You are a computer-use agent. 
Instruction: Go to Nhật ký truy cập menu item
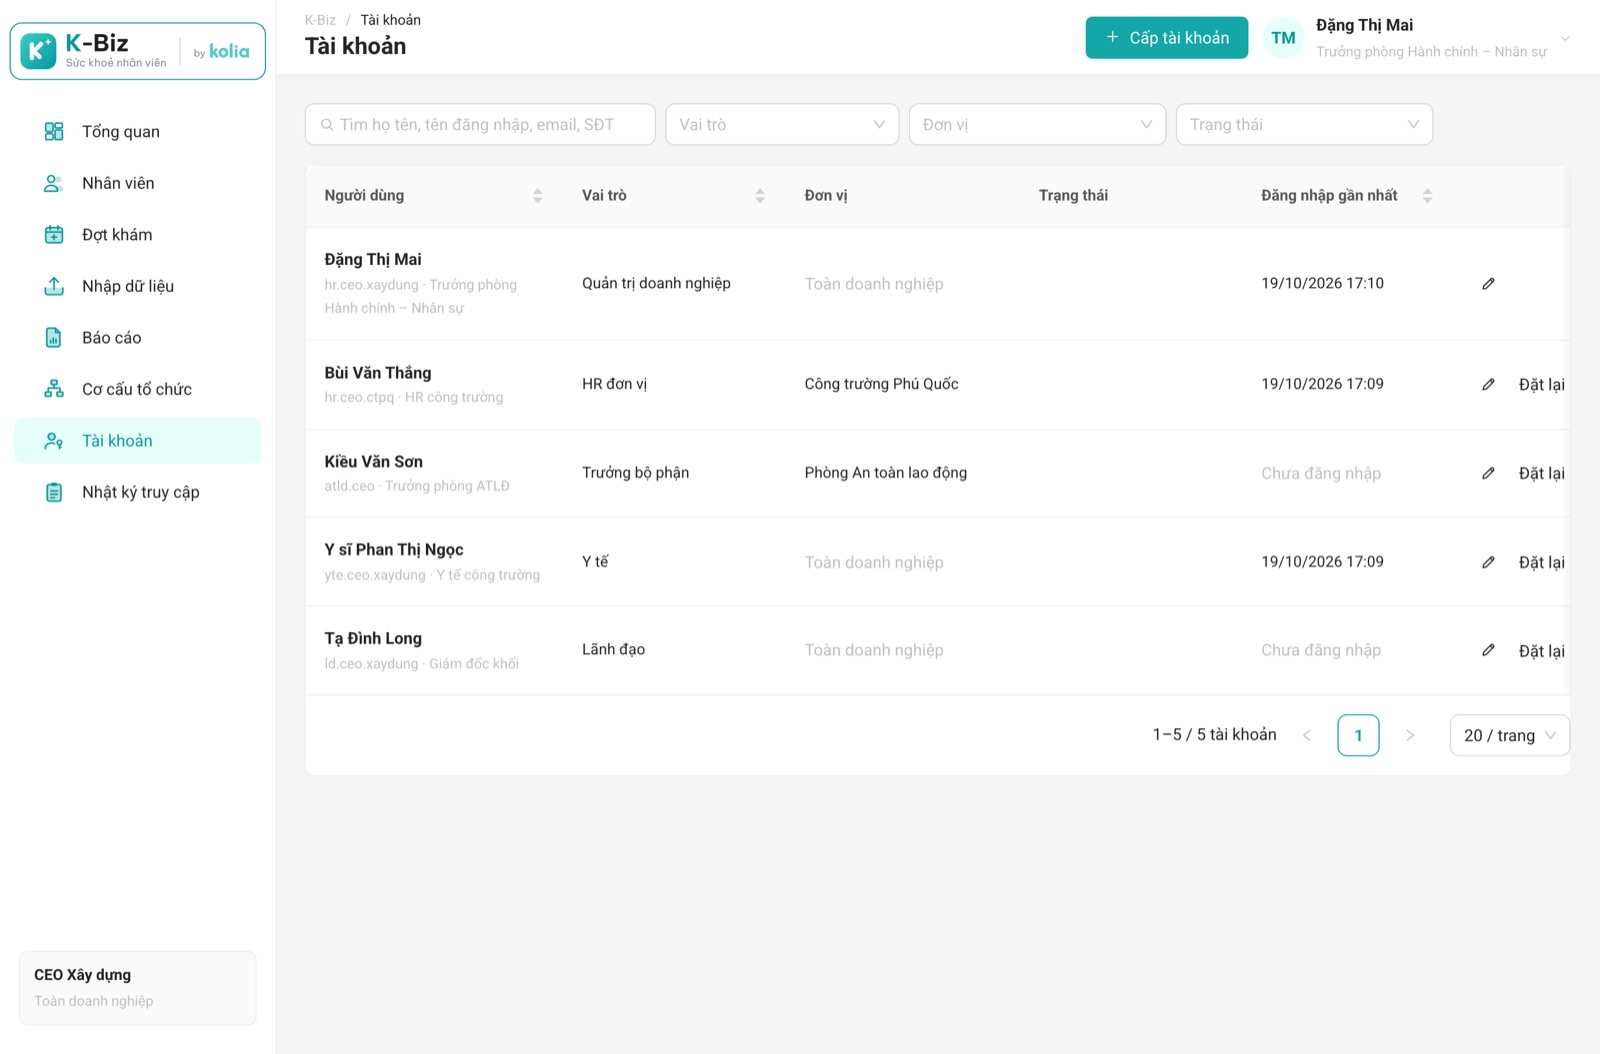point(137,492)
